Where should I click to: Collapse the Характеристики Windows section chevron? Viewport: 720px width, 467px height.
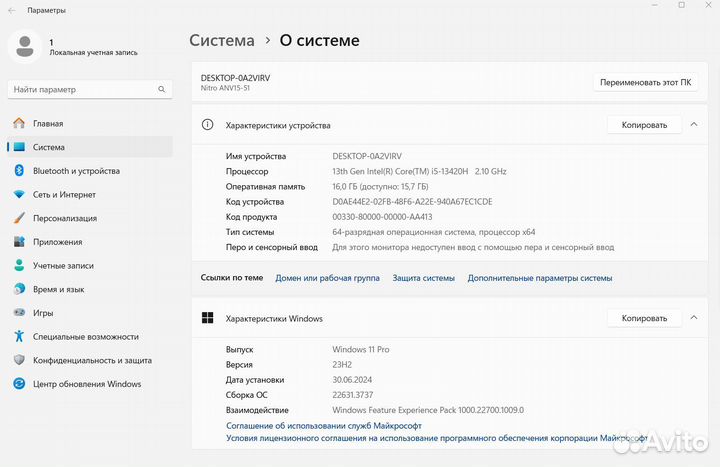[694, 318]
